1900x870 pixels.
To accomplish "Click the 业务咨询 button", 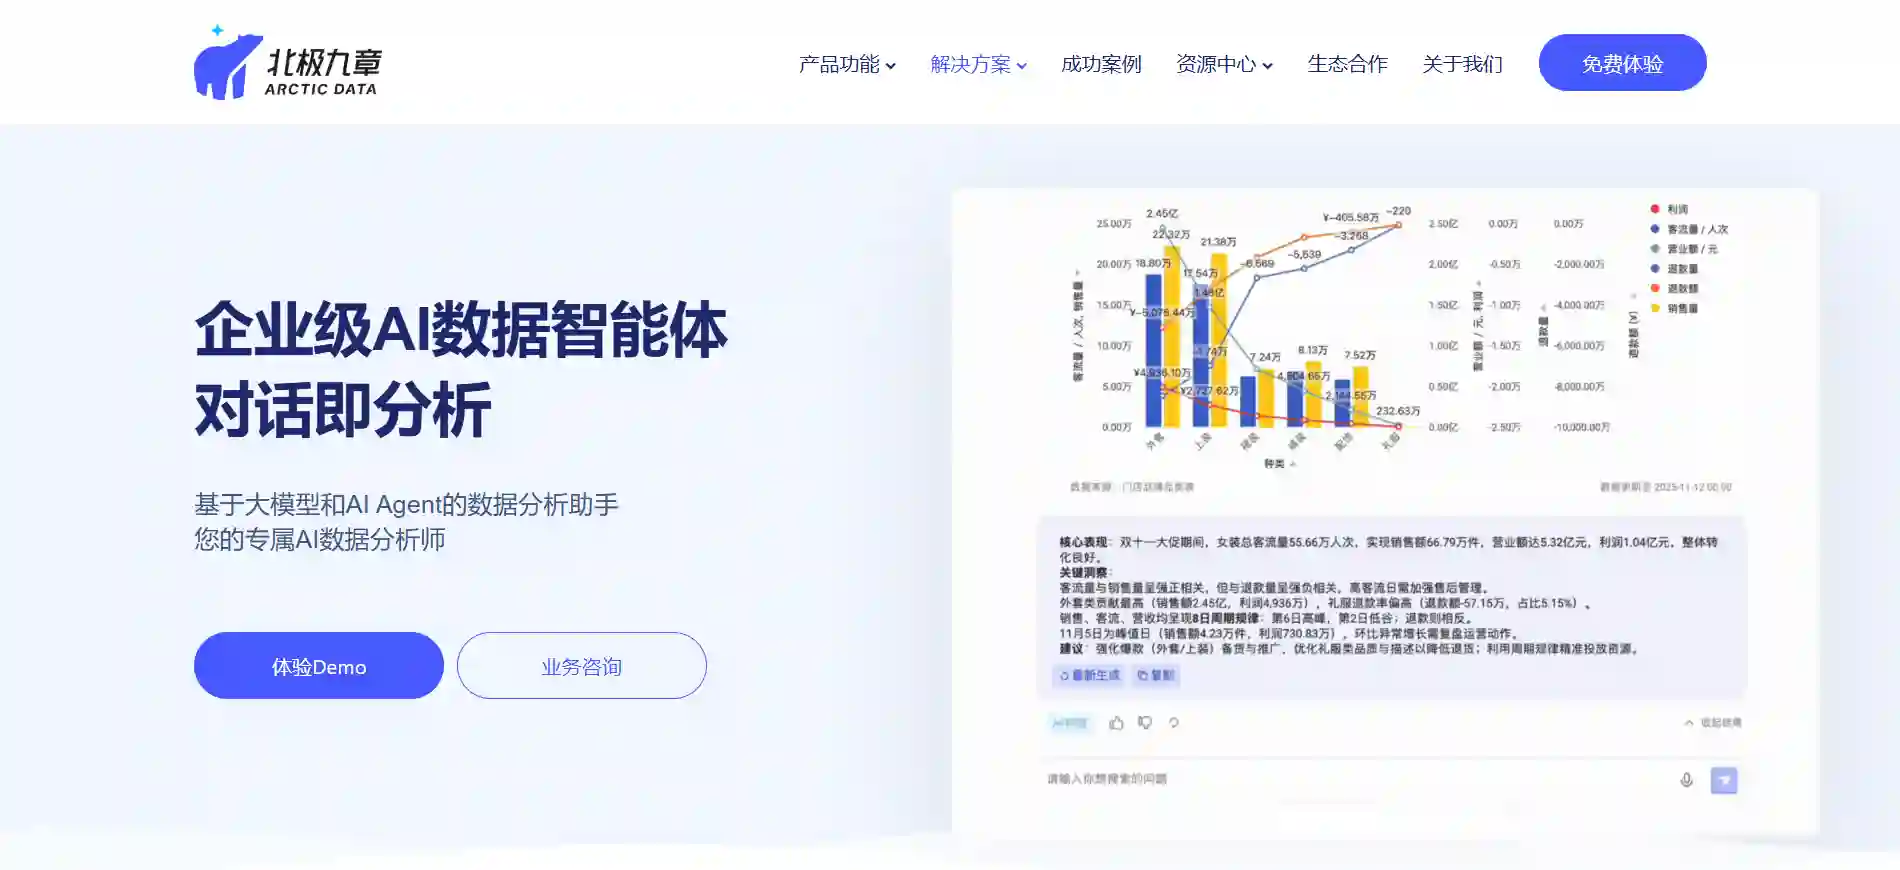I will [x=582, y=666].
